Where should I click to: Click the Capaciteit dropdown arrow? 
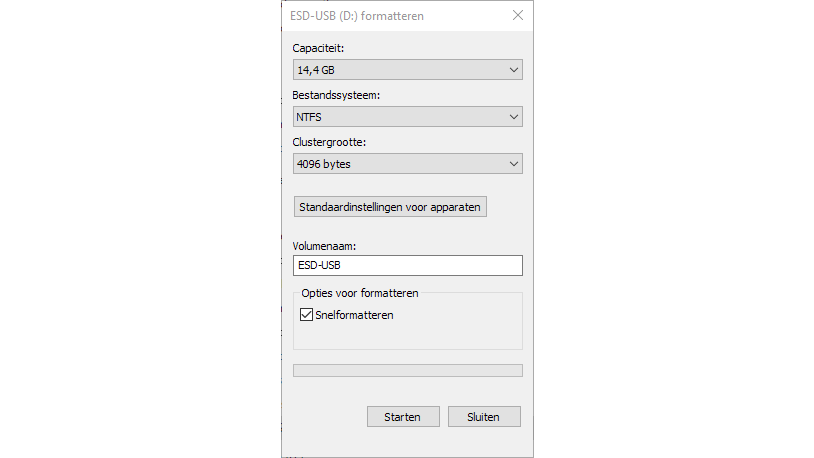pyautogui.click(x=513, y=70)
